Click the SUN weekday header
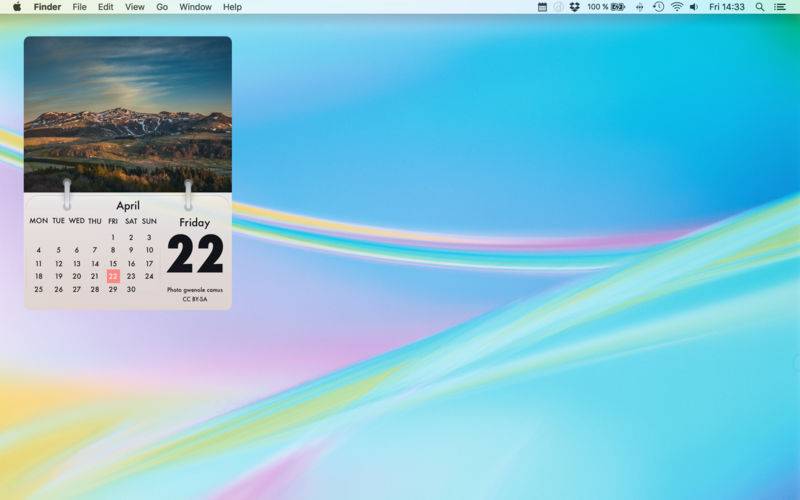 [x=149, y=221]
